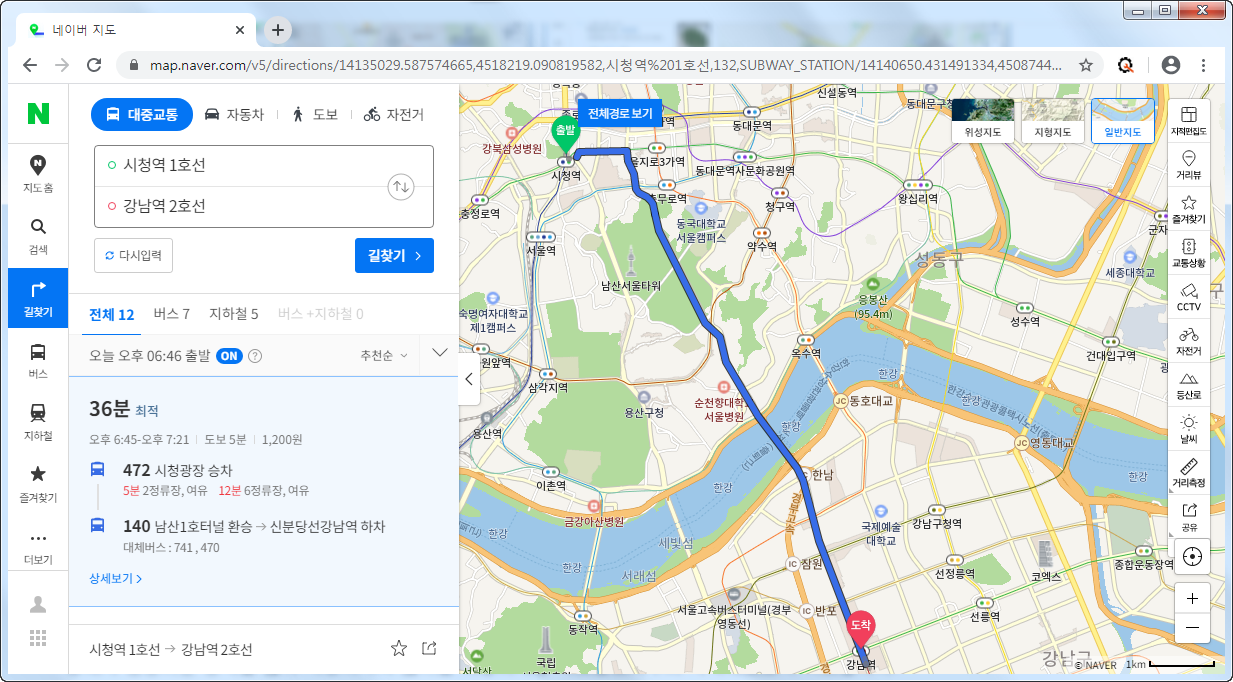1233x682 pixels.
Task: Reload the page in the browser
Action: click(94, 65)
